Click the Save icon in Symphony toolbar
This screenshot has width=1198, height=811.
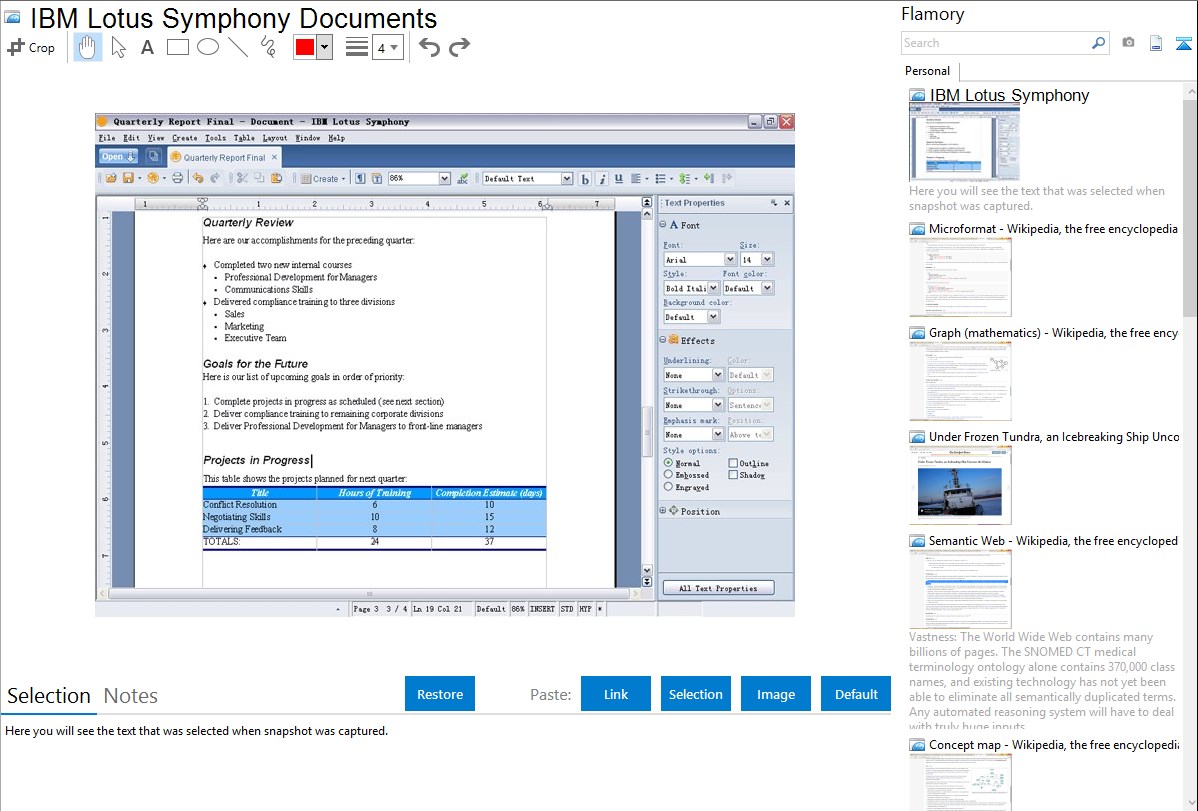coord(128,178)
